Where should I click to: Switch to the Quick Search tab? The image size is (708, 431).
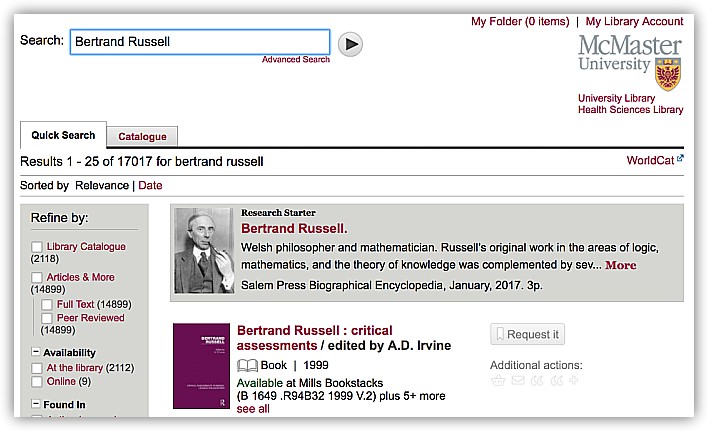tap(63, 135)
